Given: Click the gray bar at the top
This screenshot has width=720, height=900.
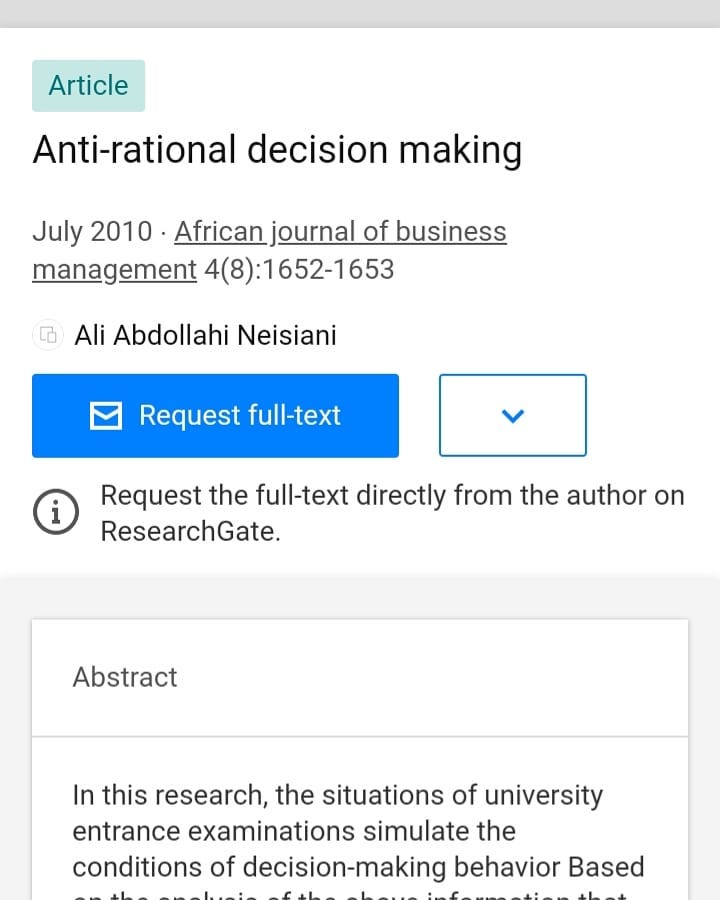Looking at the screenshot, I should tap(360, 13).
